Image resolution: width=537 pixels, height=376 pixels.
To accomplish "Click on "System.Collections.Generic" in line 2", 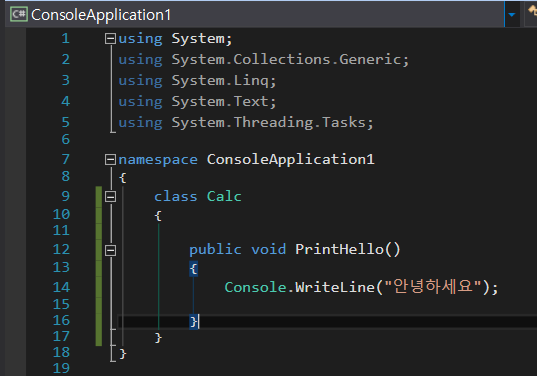I will 286,60.
